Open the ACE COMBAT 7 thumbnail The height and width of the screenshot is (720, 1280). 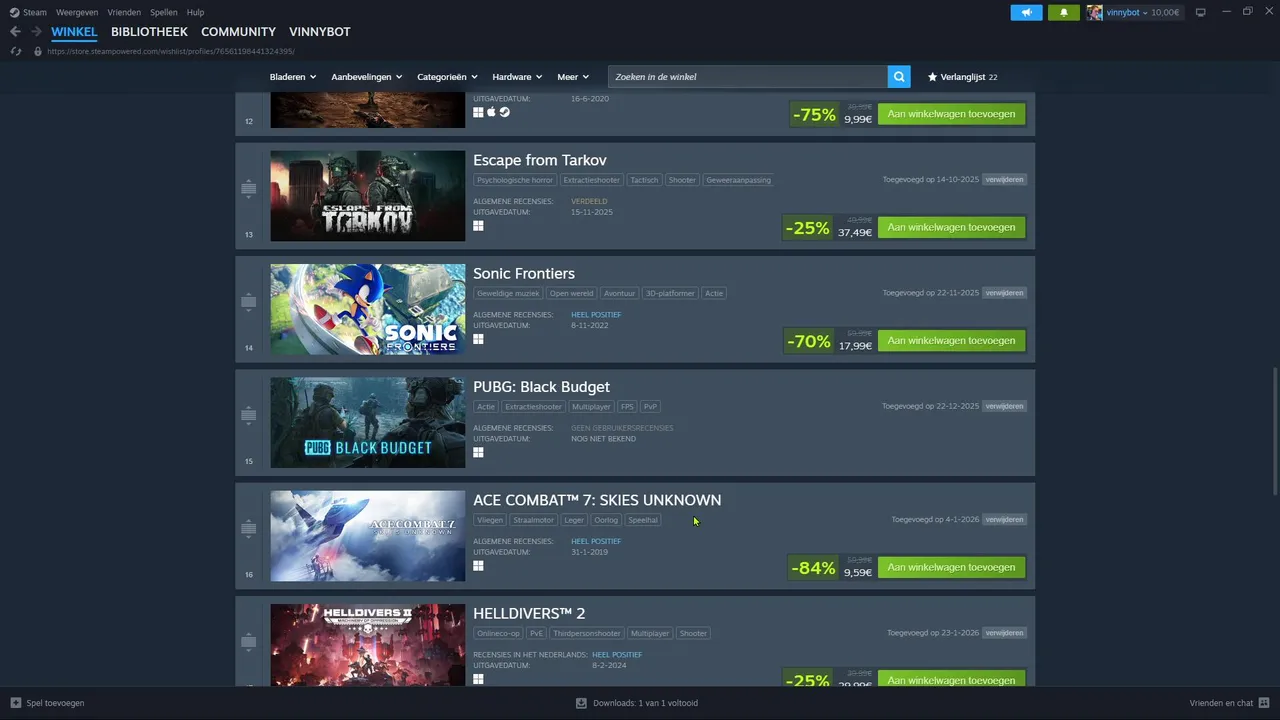point(367,536)
